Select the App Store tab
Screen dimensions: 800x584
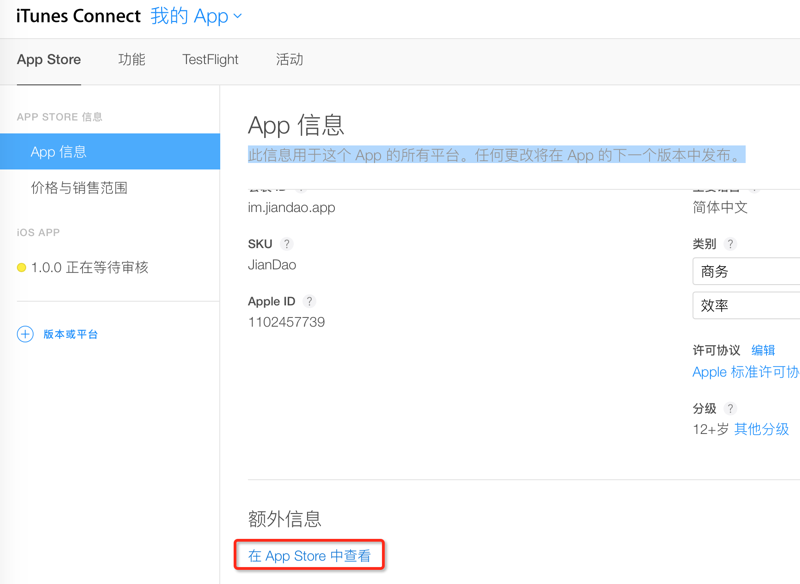pos(49,60)
